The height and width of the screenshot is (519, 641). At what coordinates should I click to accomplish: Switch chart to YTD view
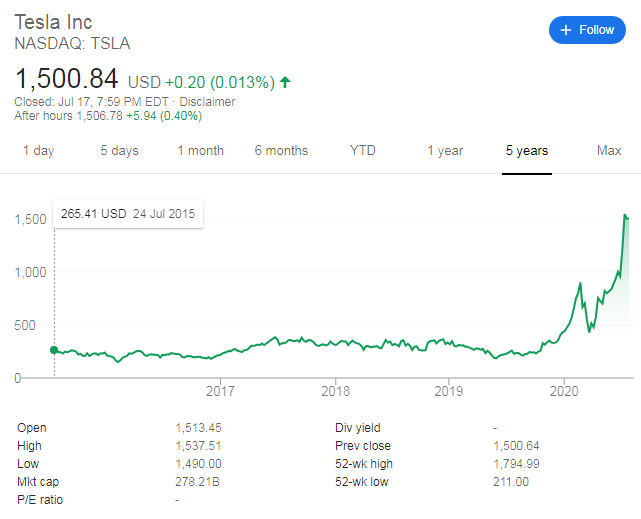click(x=363, y=150)
